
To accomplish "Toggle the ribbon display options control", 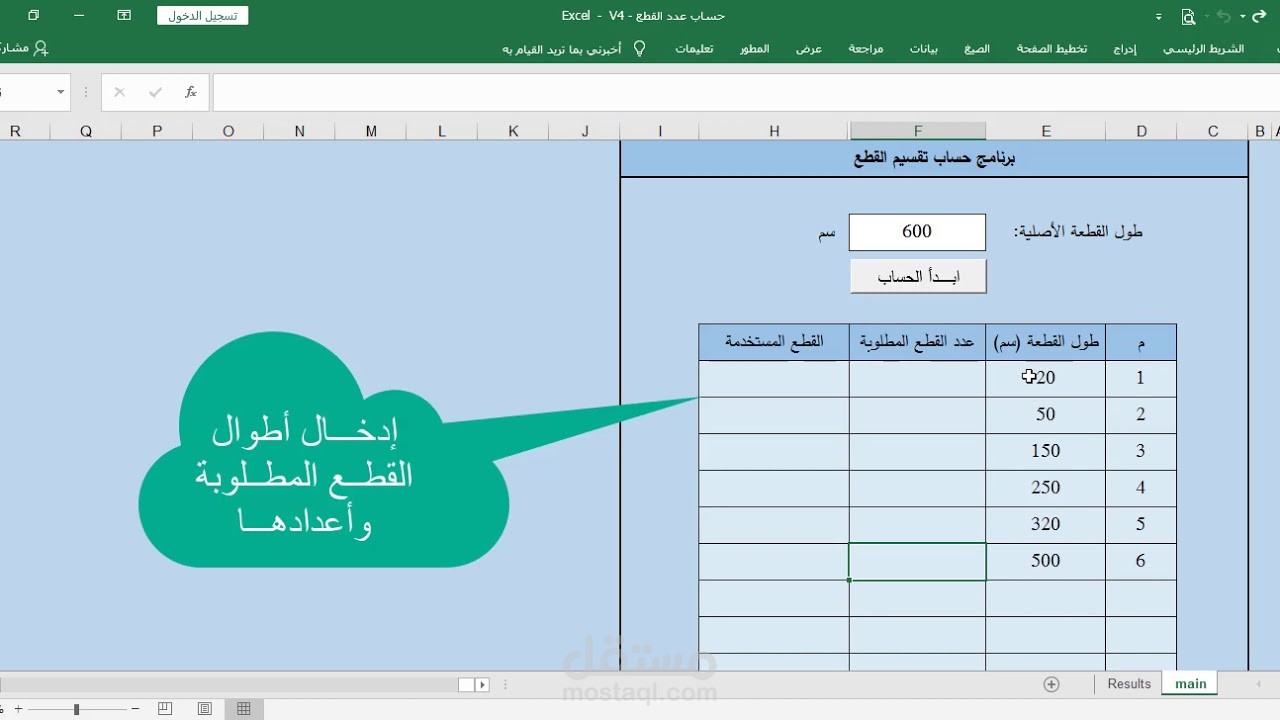I will tap(1158, 16).
